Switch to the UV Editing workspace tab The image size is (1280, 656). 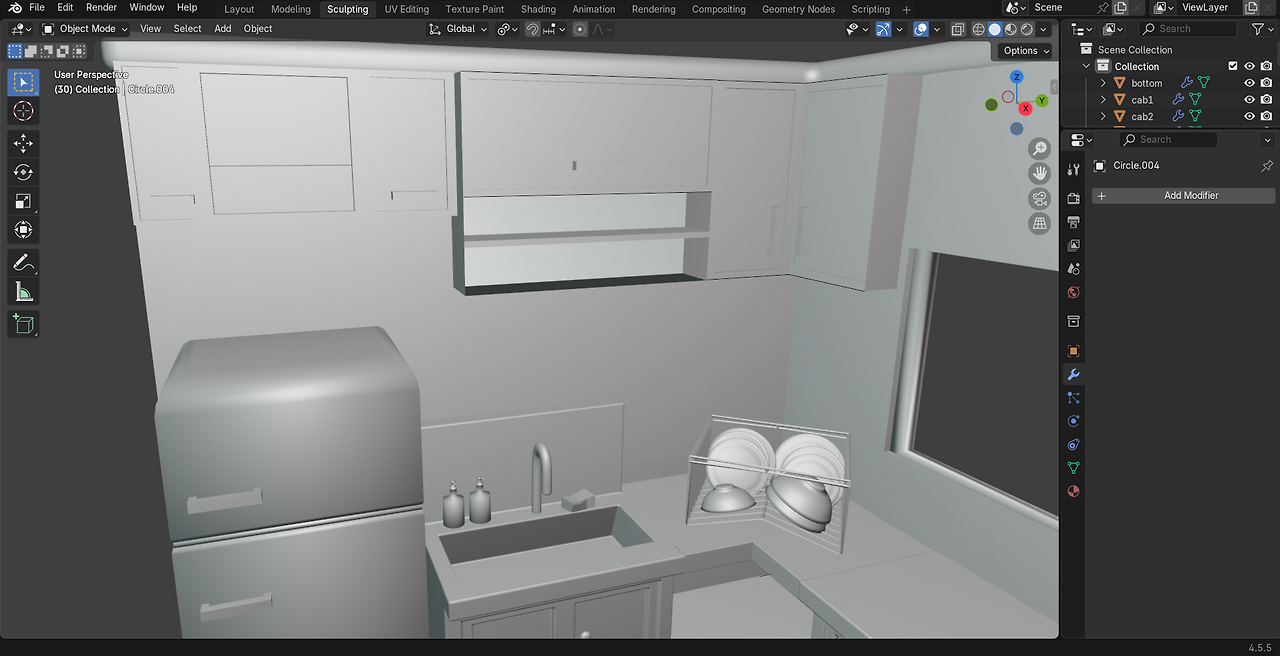(407, 9)
